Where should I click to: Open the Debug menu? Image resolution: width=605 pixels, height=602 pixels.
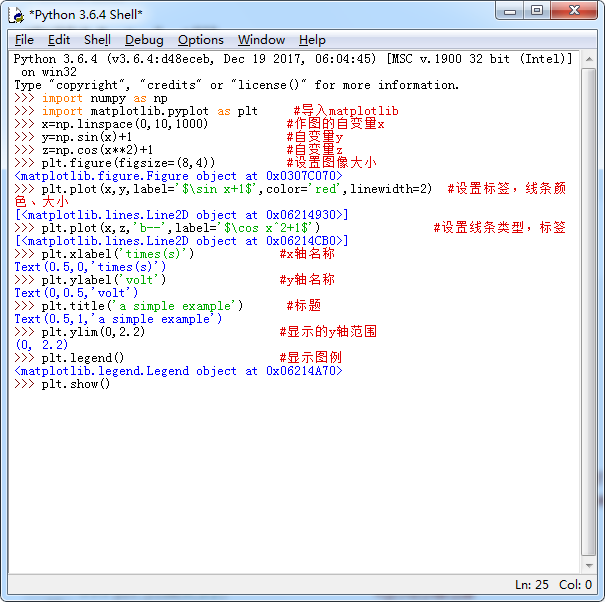pyautogui.click(x=144, y=40)
